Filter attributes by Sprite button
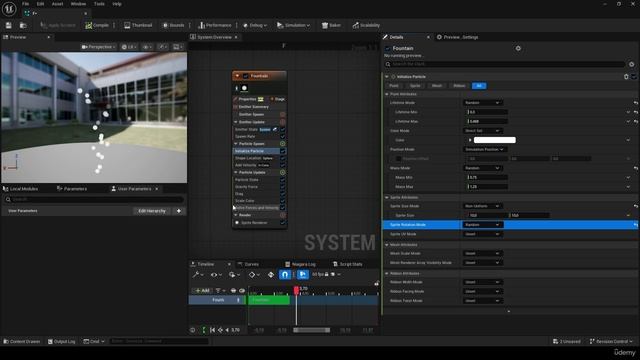640x360 pixels. [x=415, y=86]
